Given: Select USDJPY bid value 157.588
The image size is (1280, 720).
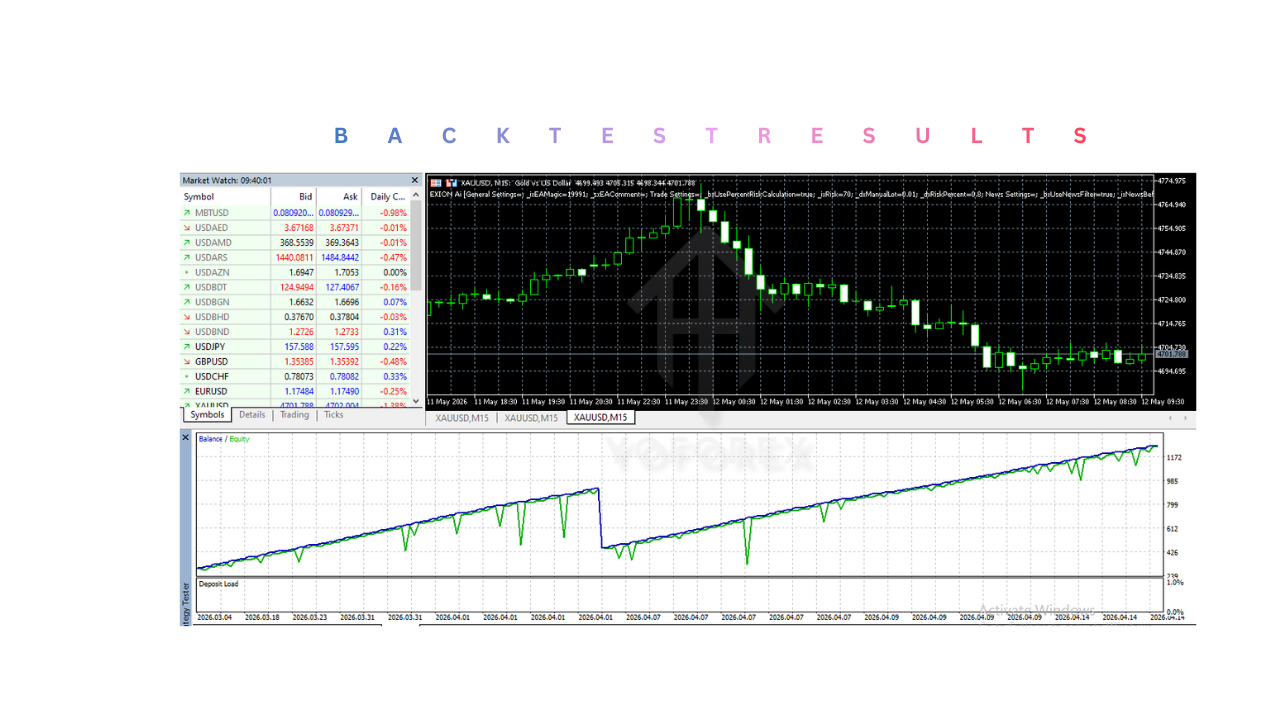Looking at the screenshot, I should 299,346.
